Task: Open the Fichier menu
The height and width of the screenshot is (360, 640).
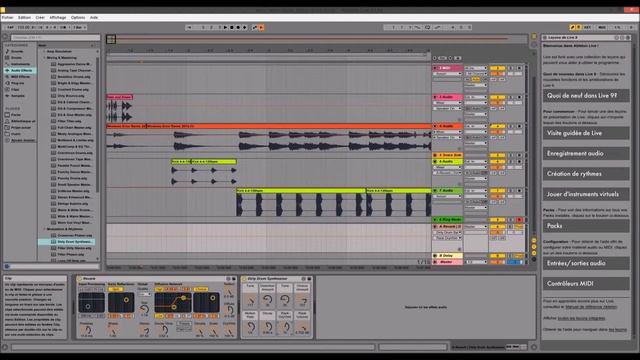Action: (x=7, y=18)
